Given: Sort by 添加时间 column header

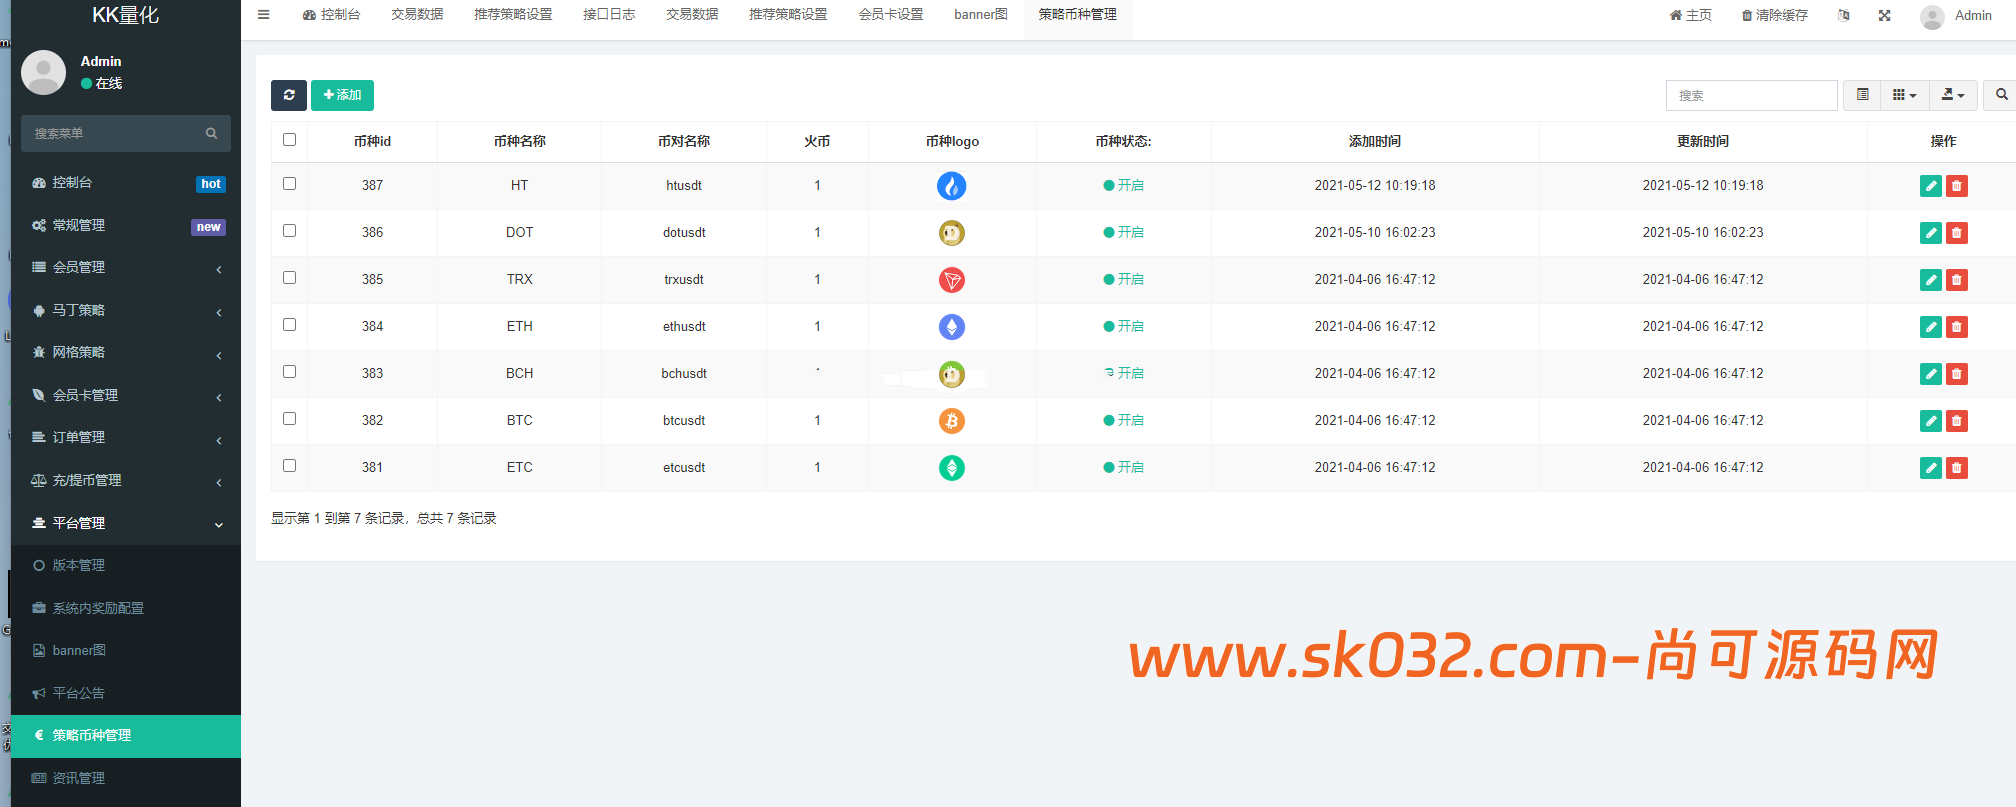Looking at the screenshot, I should (x=1375, y=141).
